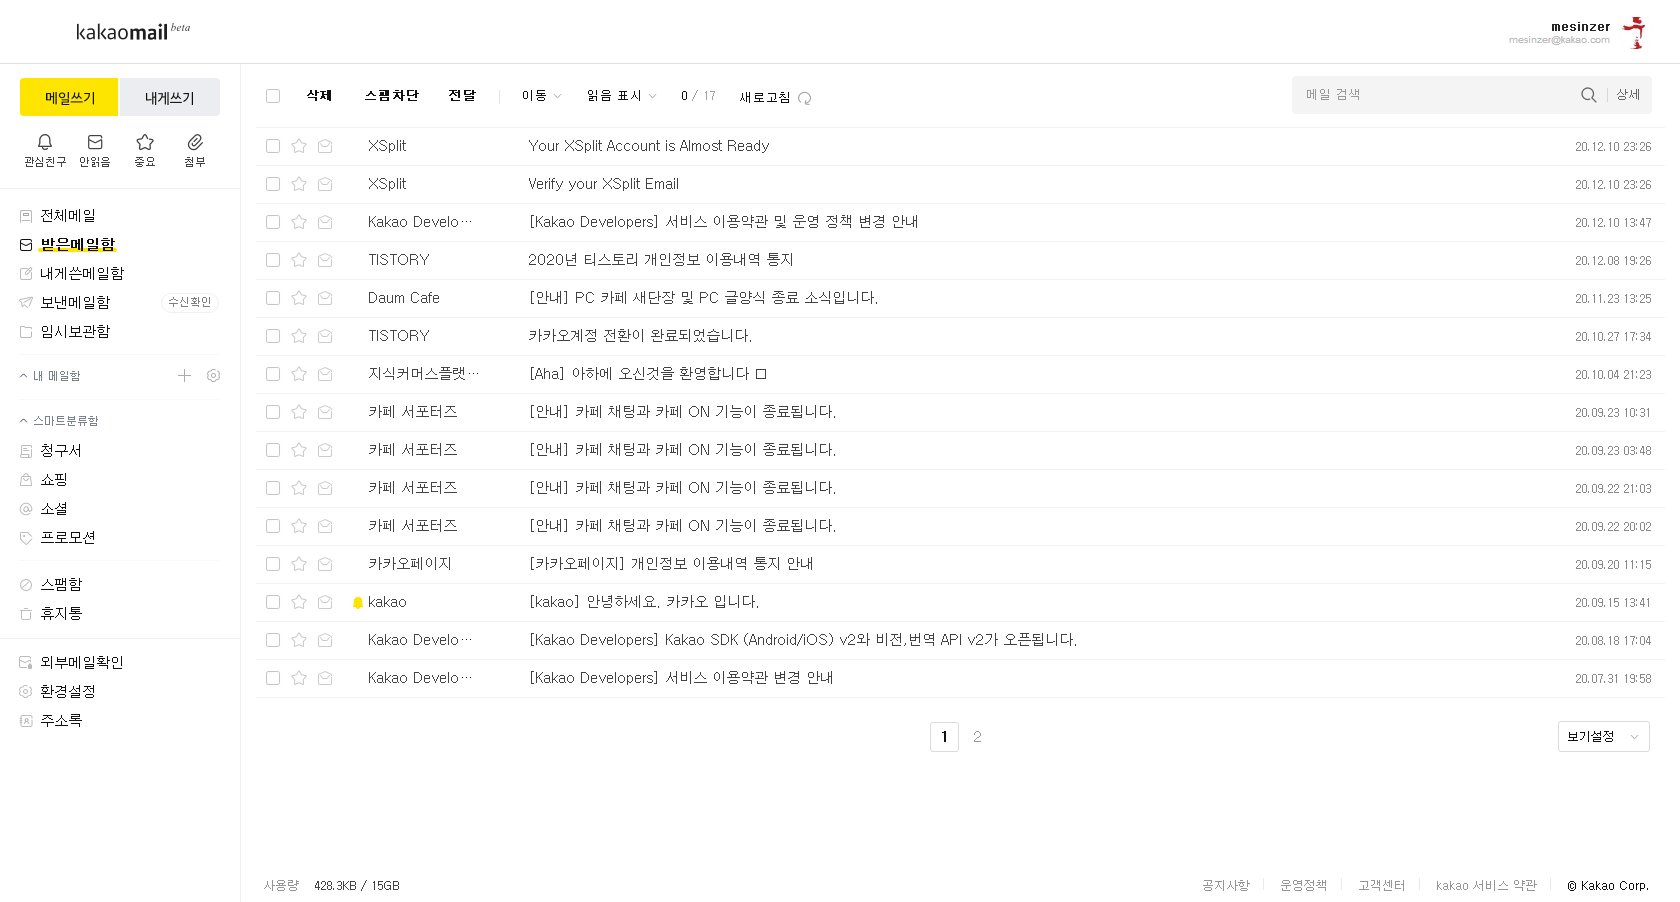Toggle read envelope icon on 2020년 티스토리 mail
The height and width of the screenshot is (902, 1680).
coord(325,260)
